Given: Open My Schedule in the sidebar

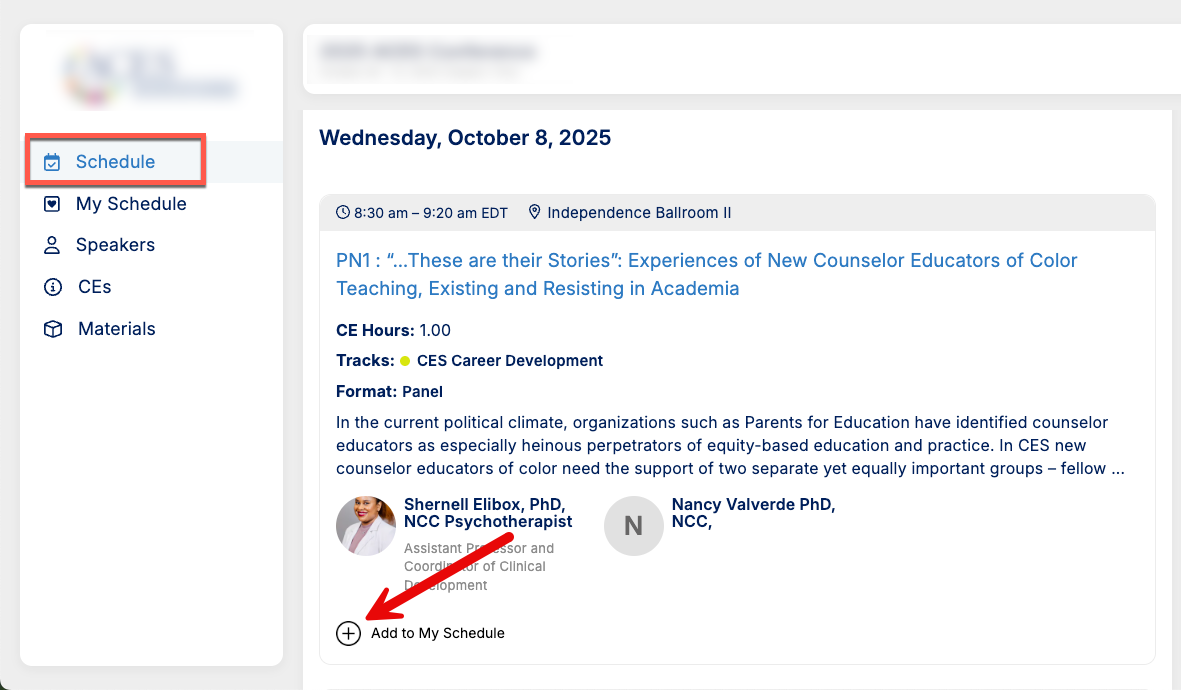Looking at the screenshot, I should [131, 204].
